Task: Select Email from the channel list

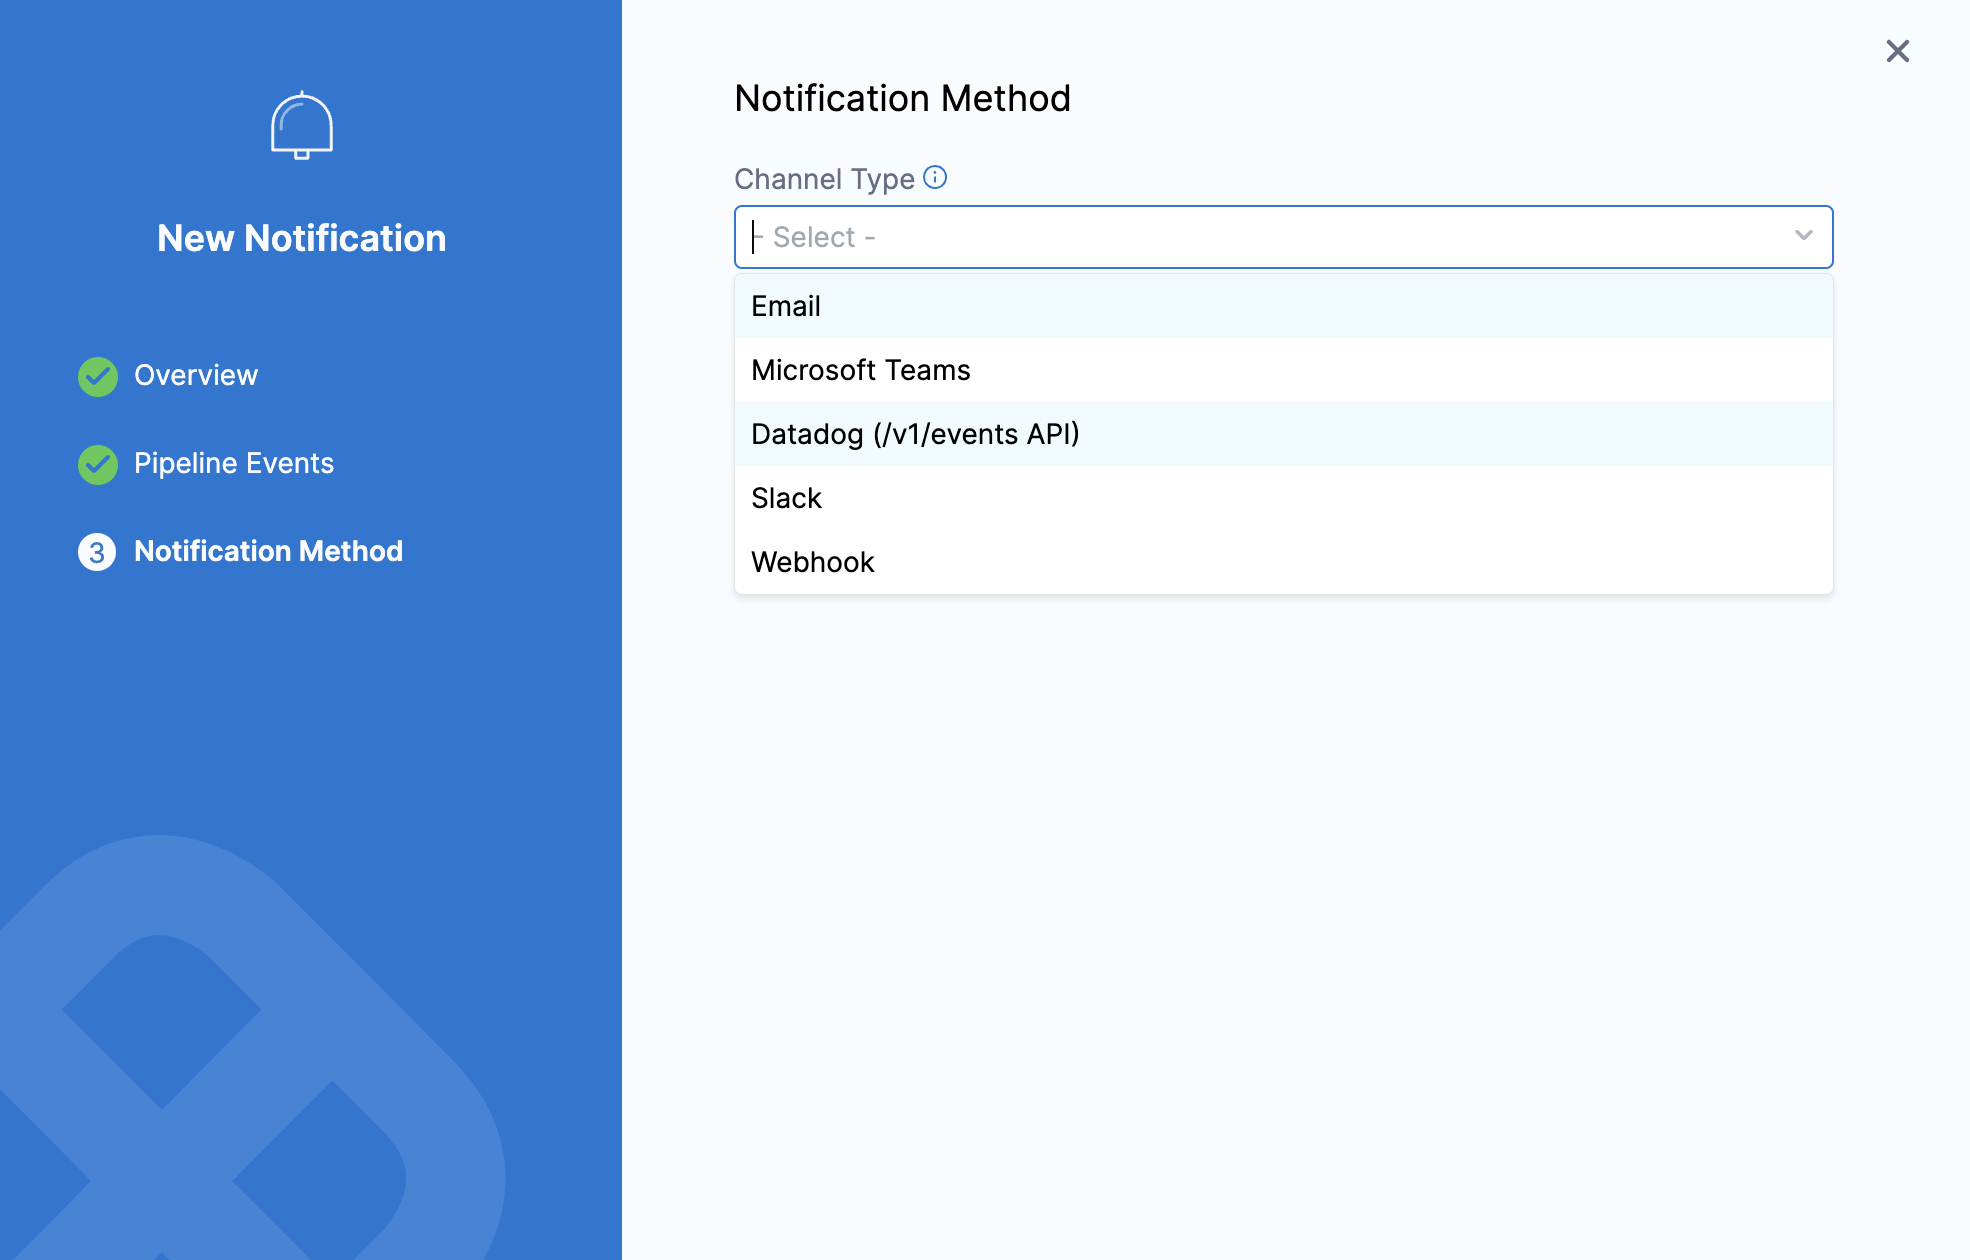Action: 786,306
